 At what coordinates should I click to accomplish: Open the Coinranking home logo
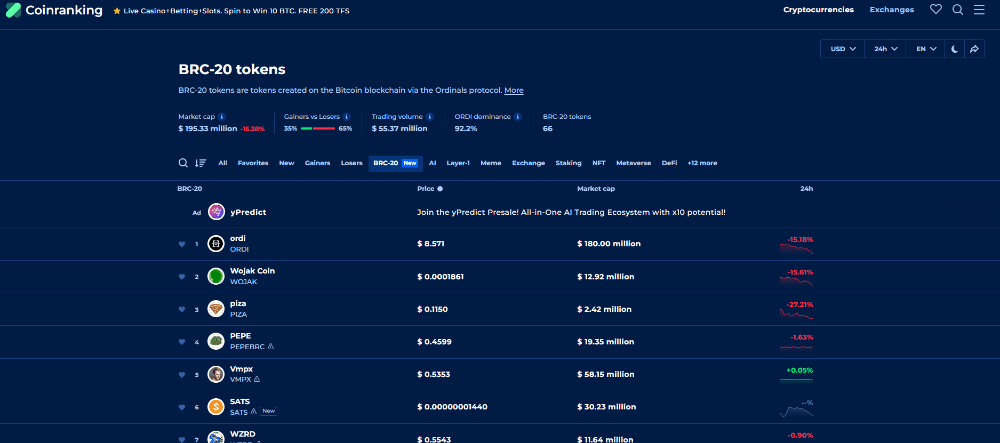54,10
